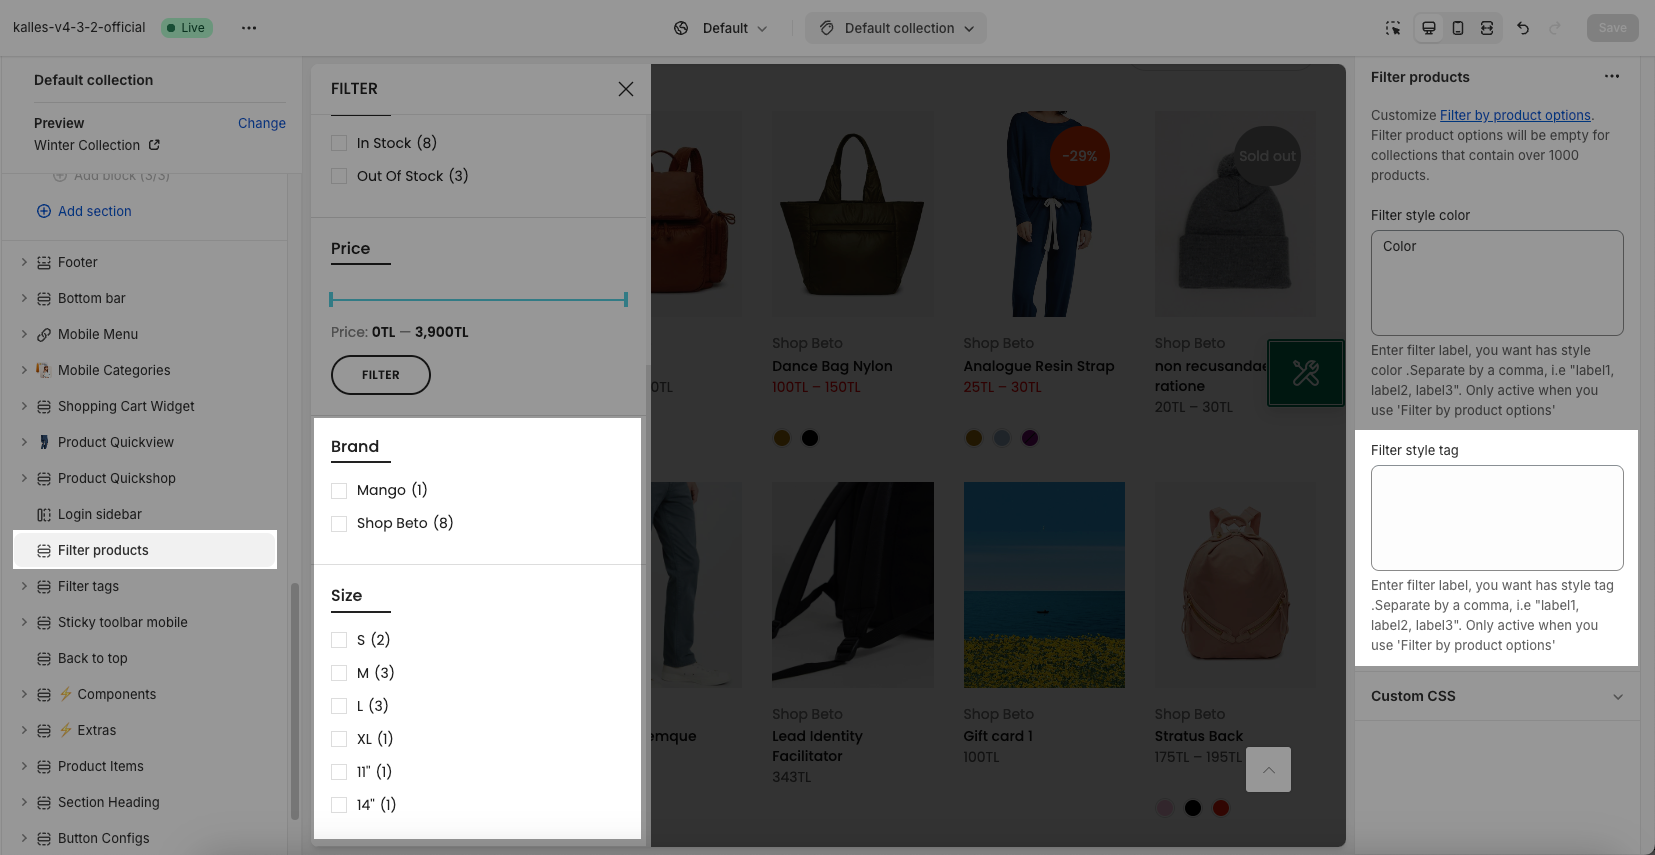The image size is (1655, 855).
Task: Click the Footer section icon
Action: point(44,262)
